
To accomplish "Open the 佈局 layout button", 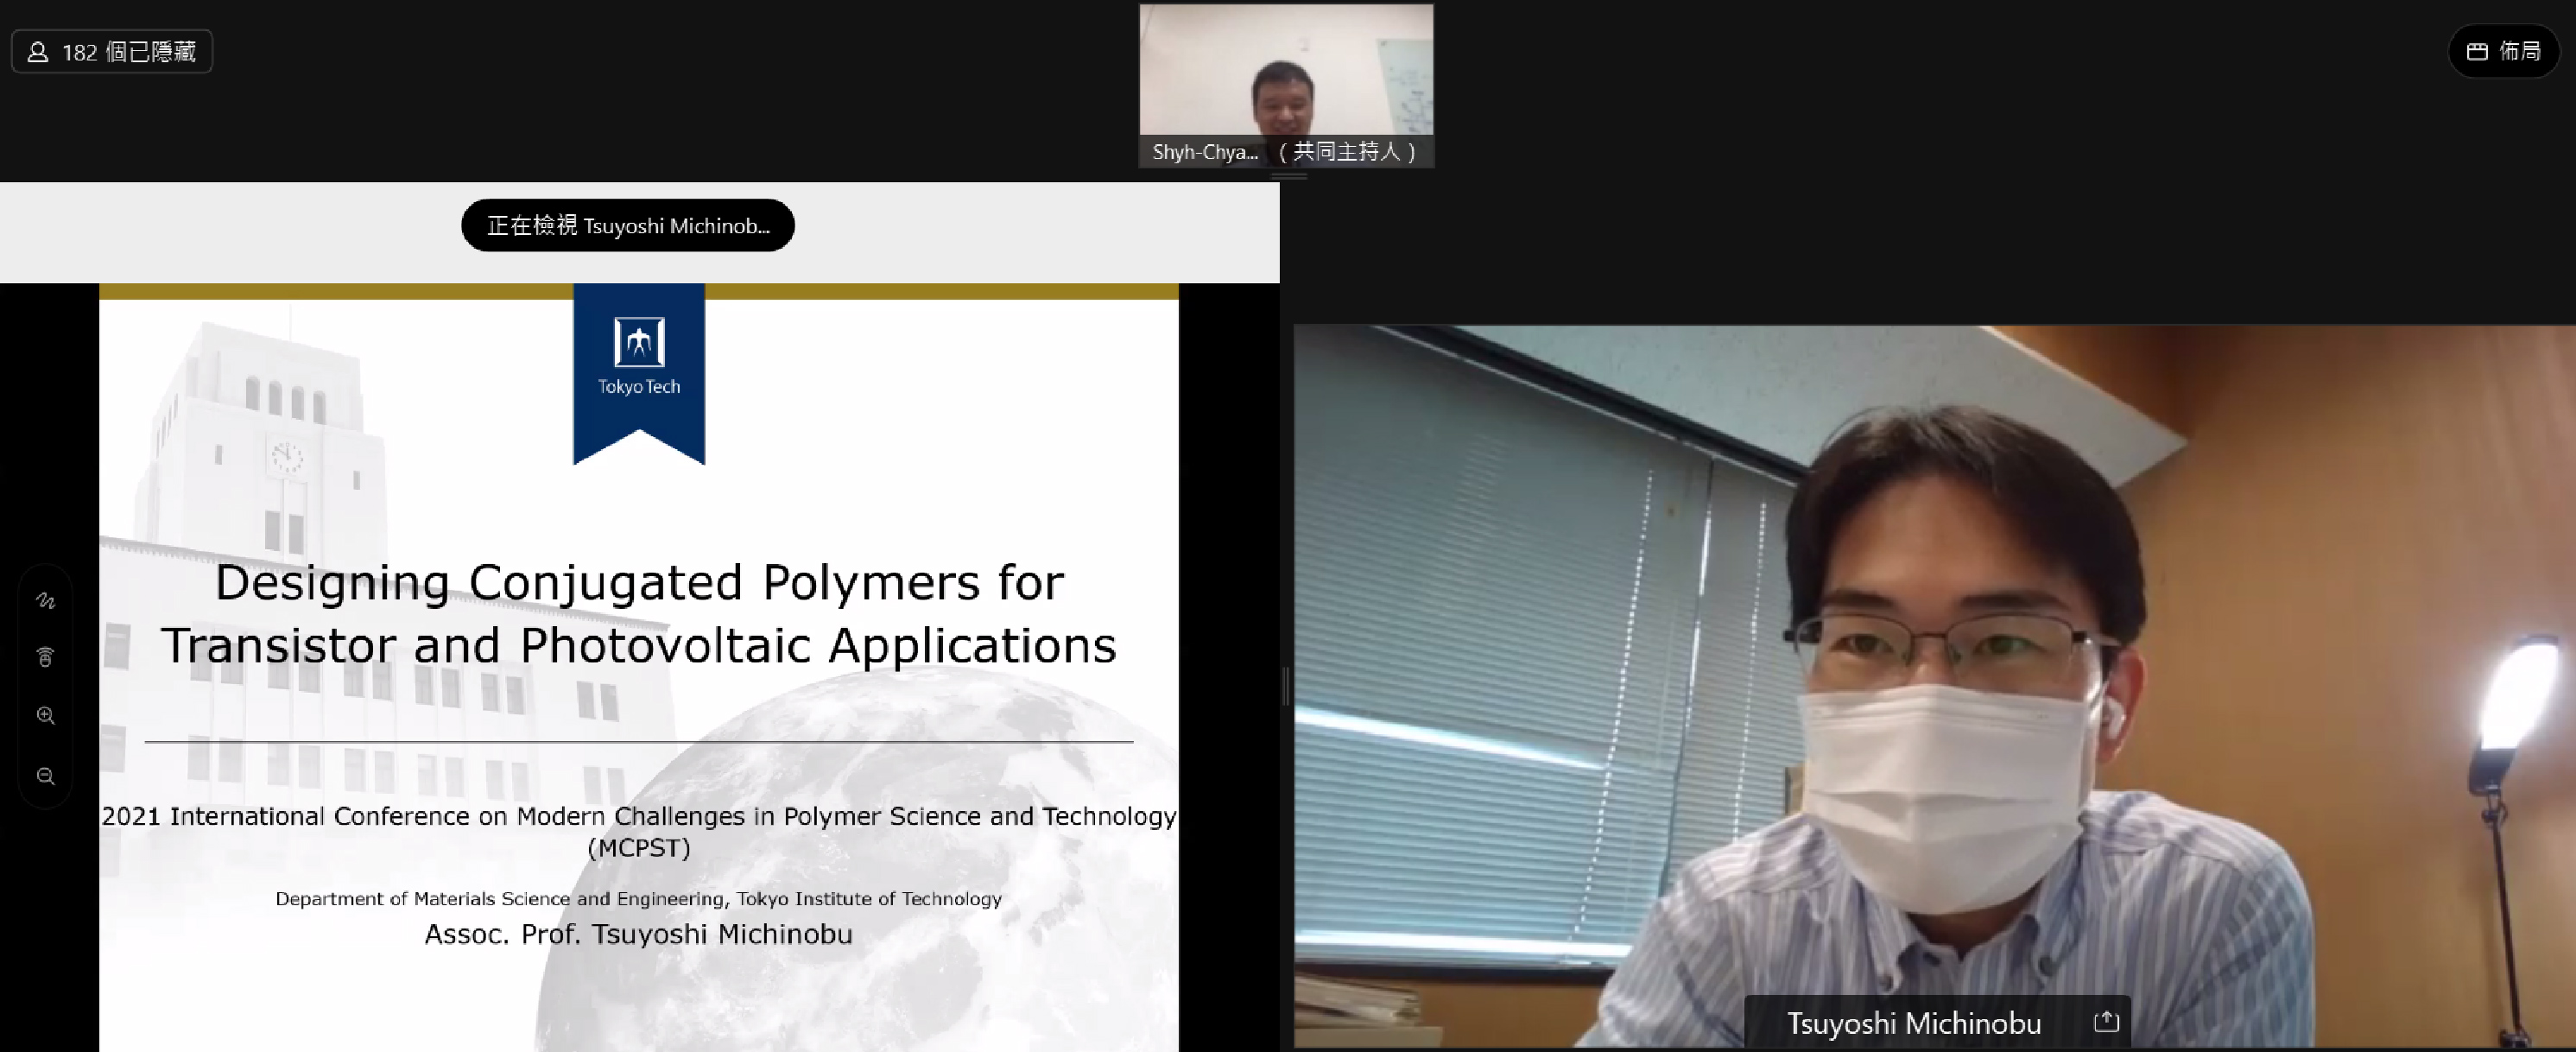I will 2503,51.
